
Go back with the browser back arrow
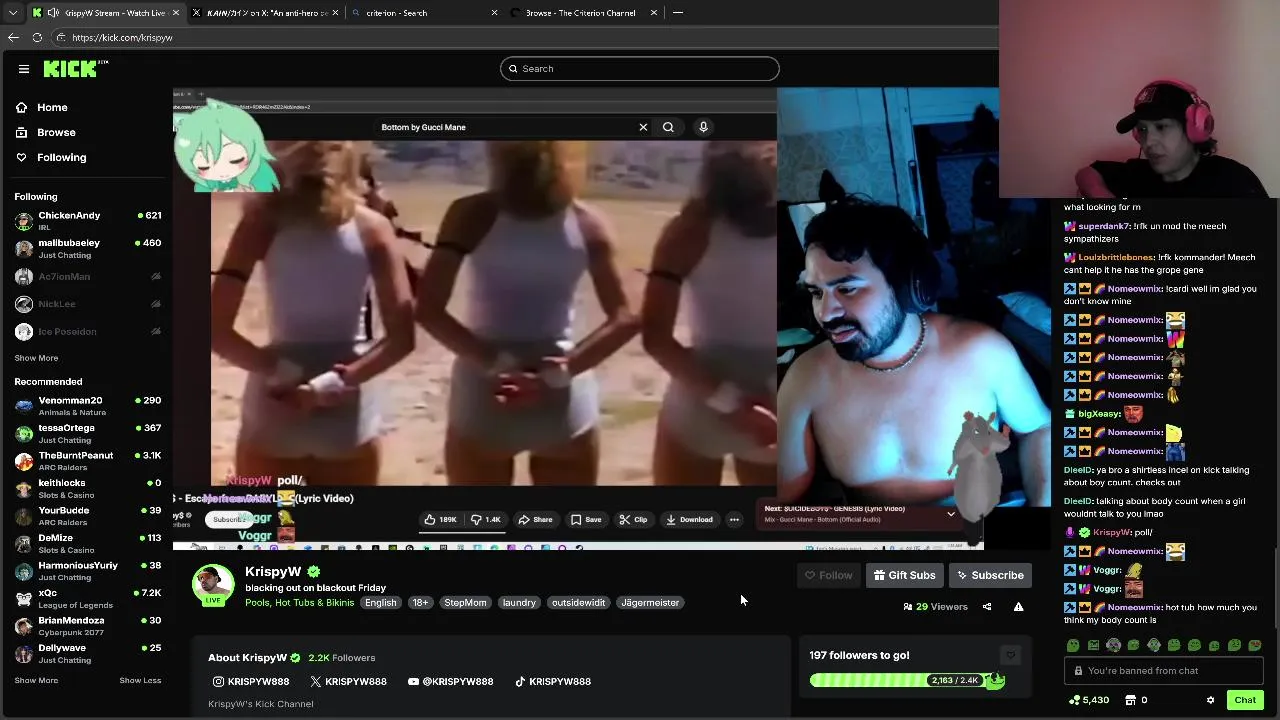click(x=13, y=37)
